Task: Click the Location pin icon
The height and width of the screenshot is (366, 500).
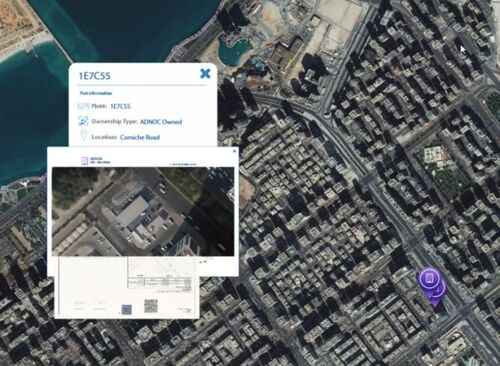Action: click(83, 136)
